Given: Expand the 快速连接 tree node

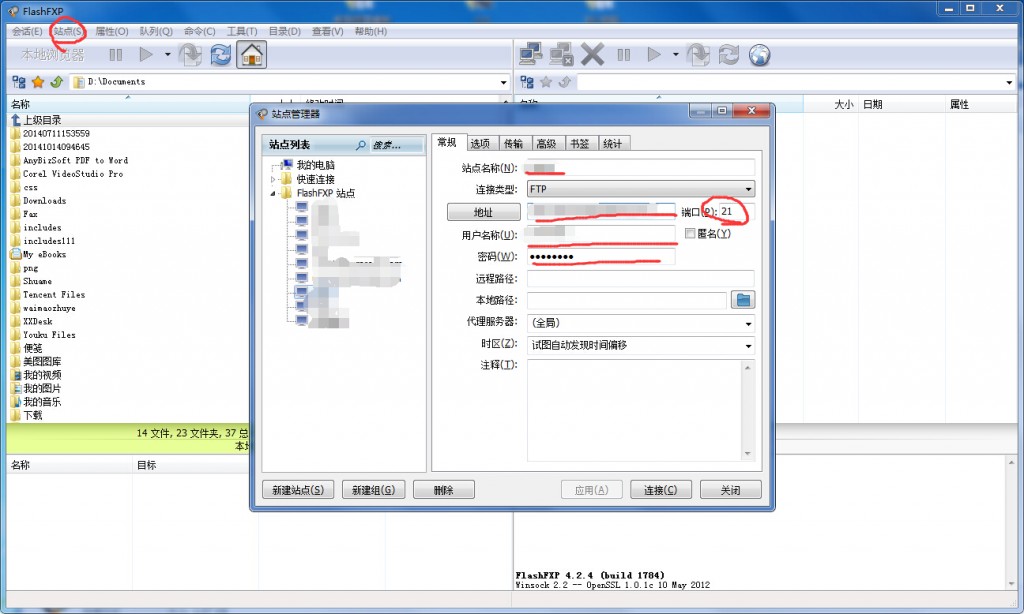Looking at the screenshot, I should click(x=274, y=180).
